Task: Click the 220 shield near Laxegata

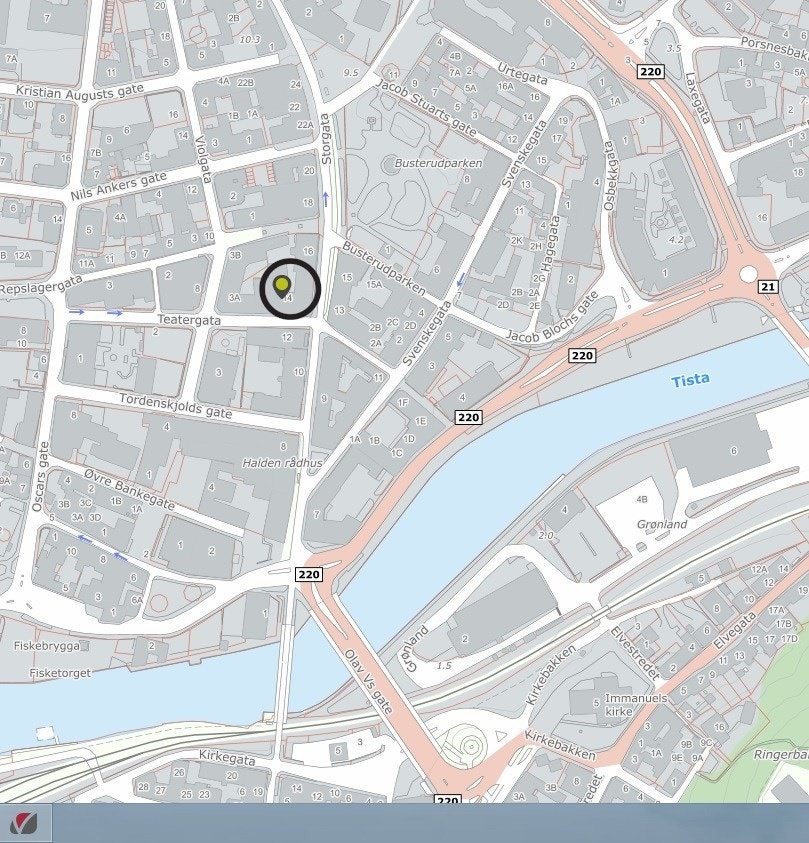Action: (650, 72)
